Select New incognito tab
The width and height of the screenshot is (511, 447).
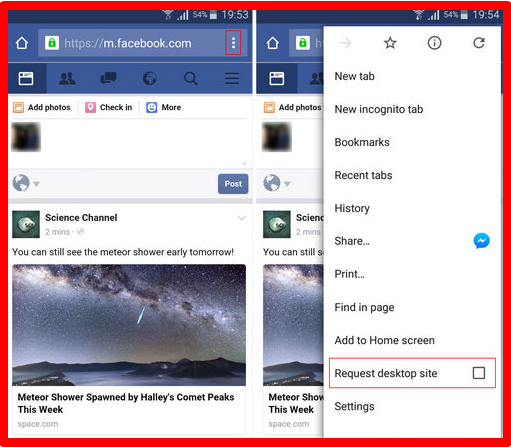pyautogui.click(x=412, y=109)
